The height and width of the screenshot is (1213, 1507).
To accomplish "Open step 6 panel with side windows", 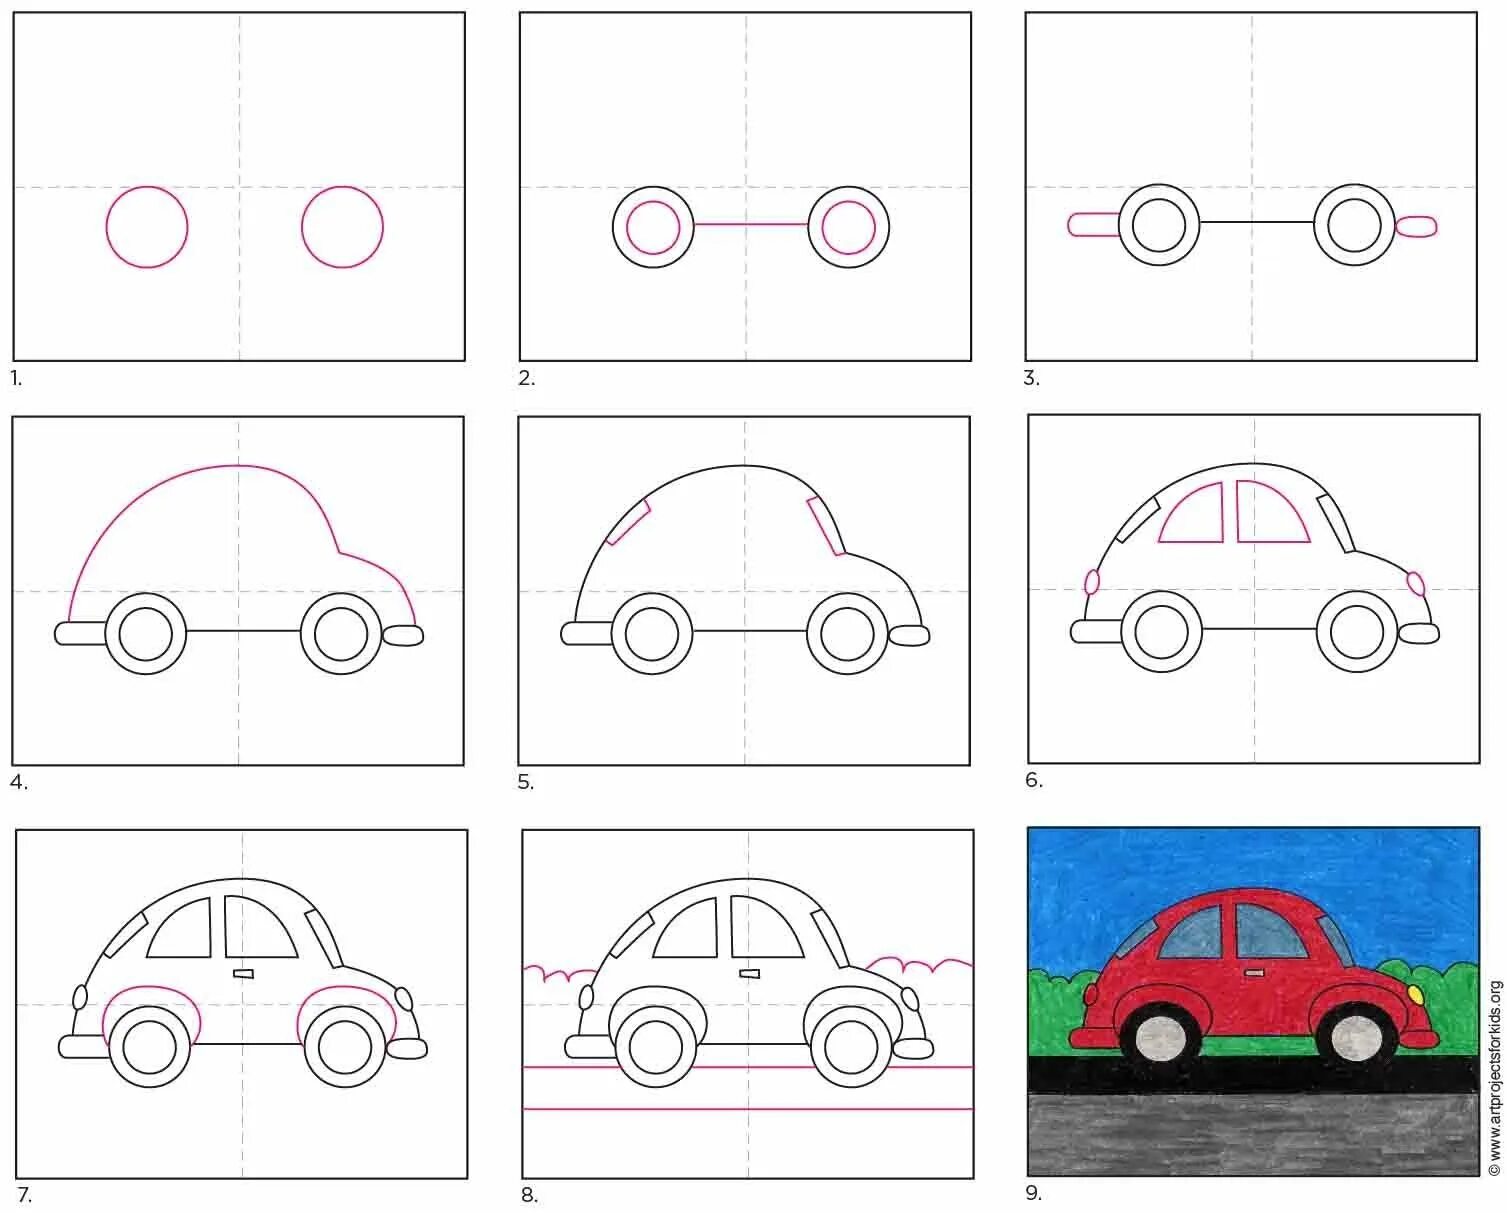I will [x=1254, y=588].
